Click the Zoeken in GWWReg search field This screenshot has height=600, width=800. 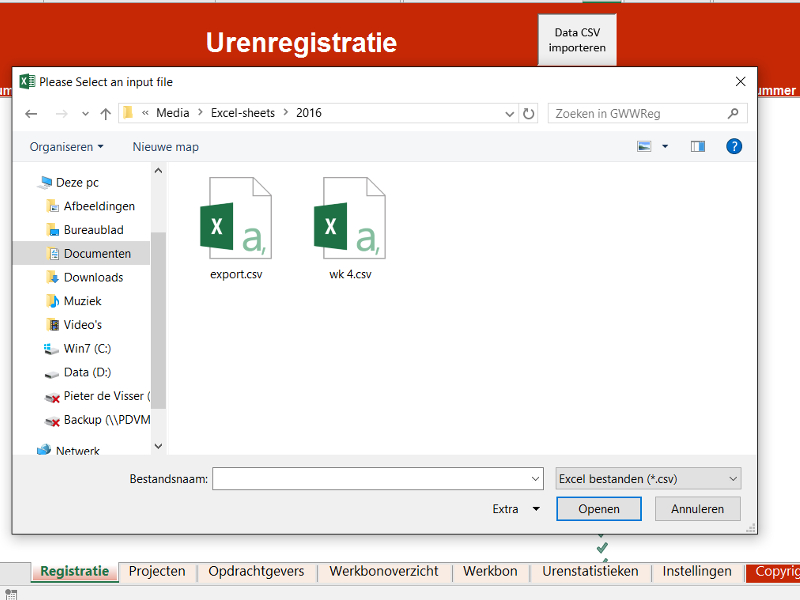coord(647,113)
